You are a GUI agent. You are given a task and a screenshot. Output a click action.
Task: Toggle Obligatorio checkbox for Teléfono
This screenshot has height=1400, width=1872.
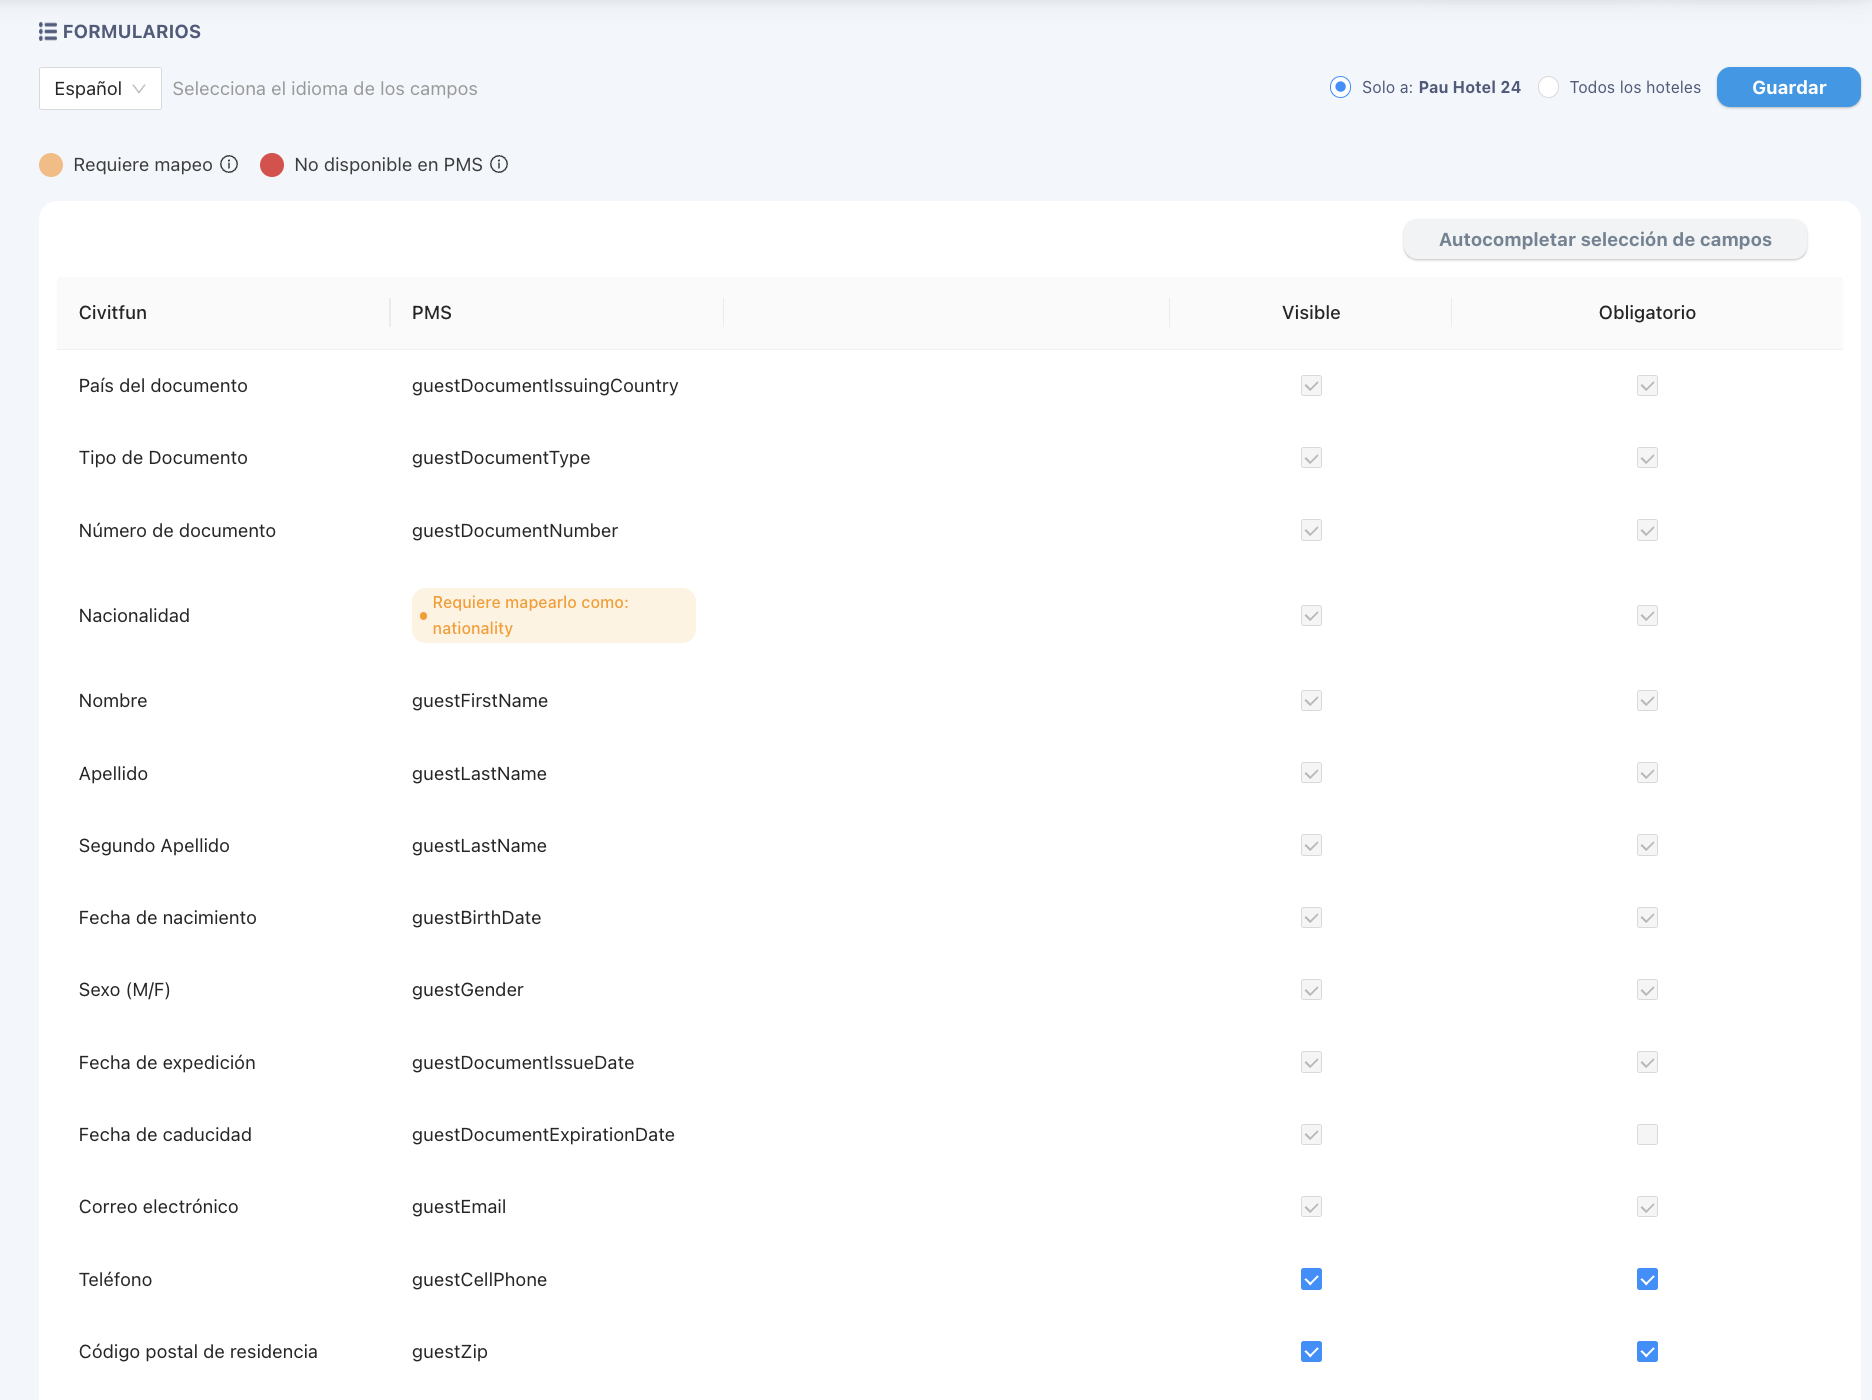pos(1647,1279)
